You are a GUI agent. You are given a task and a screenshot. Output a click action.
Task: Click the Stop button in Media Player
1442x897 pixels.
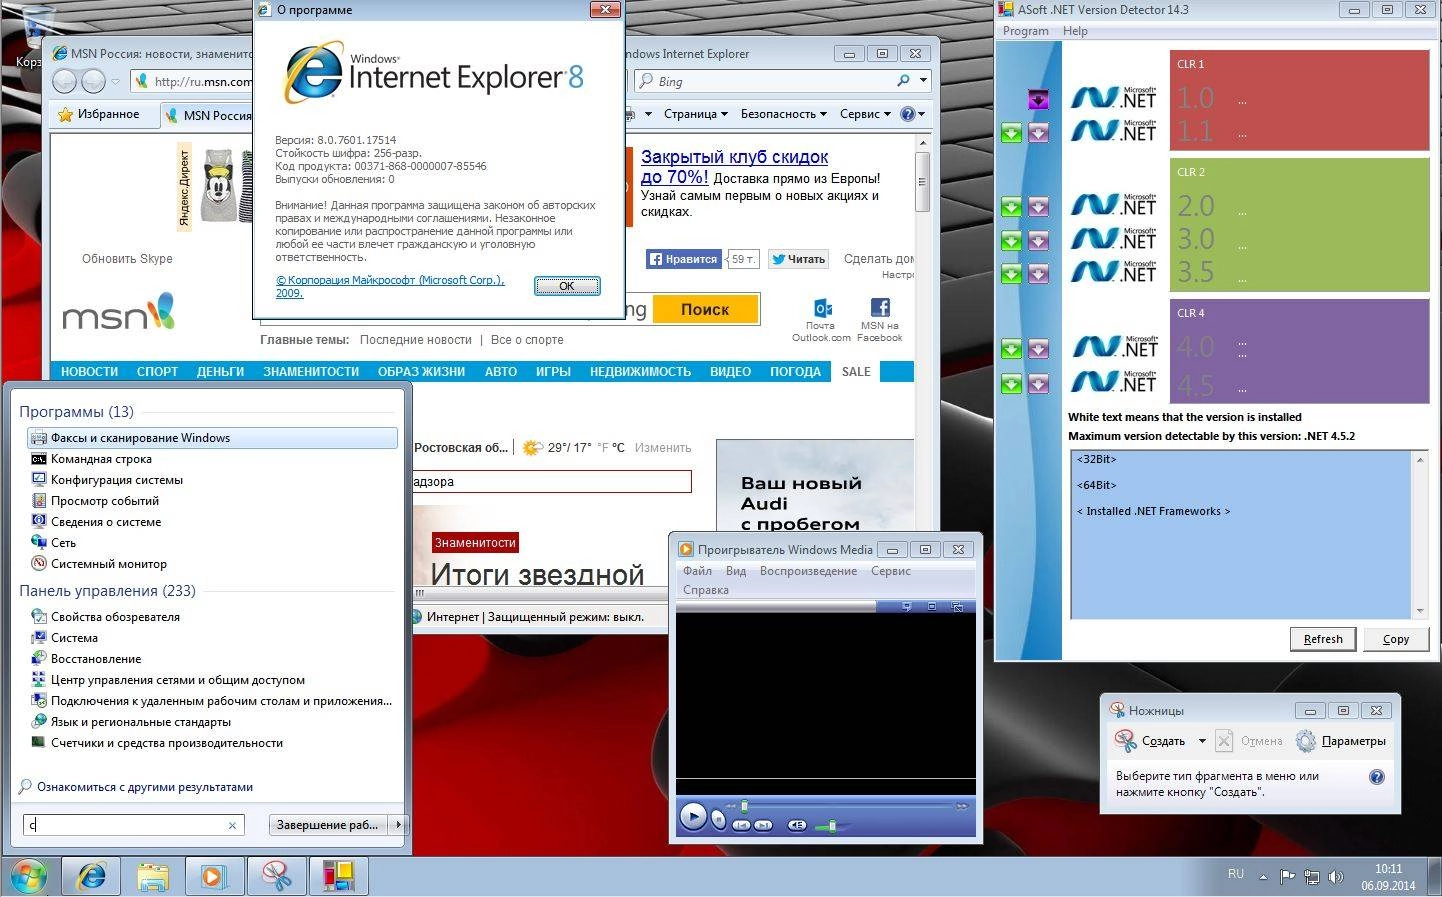point(718,820)
